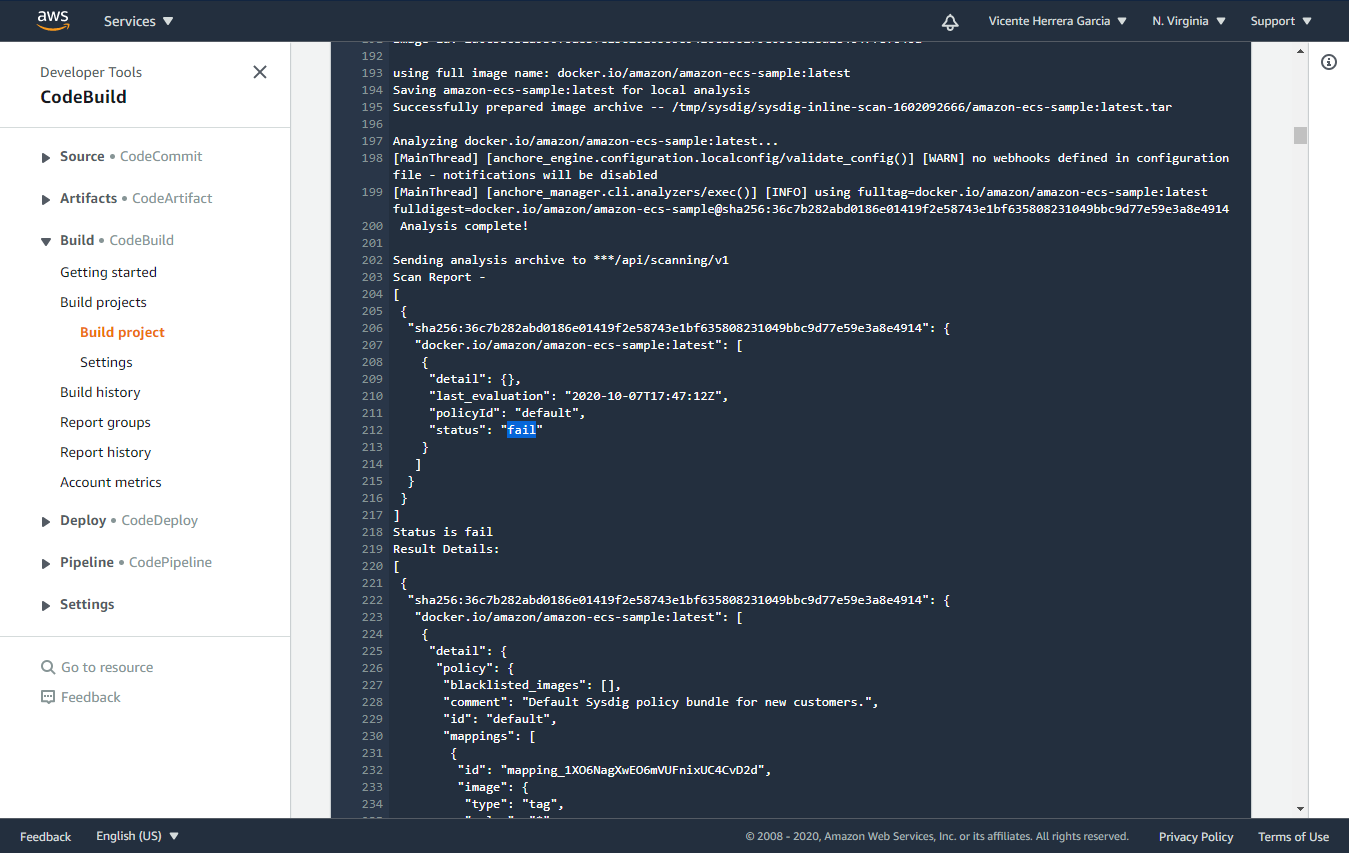Click the "Successfully prepared image archive" line

click(x=782, y=107)
